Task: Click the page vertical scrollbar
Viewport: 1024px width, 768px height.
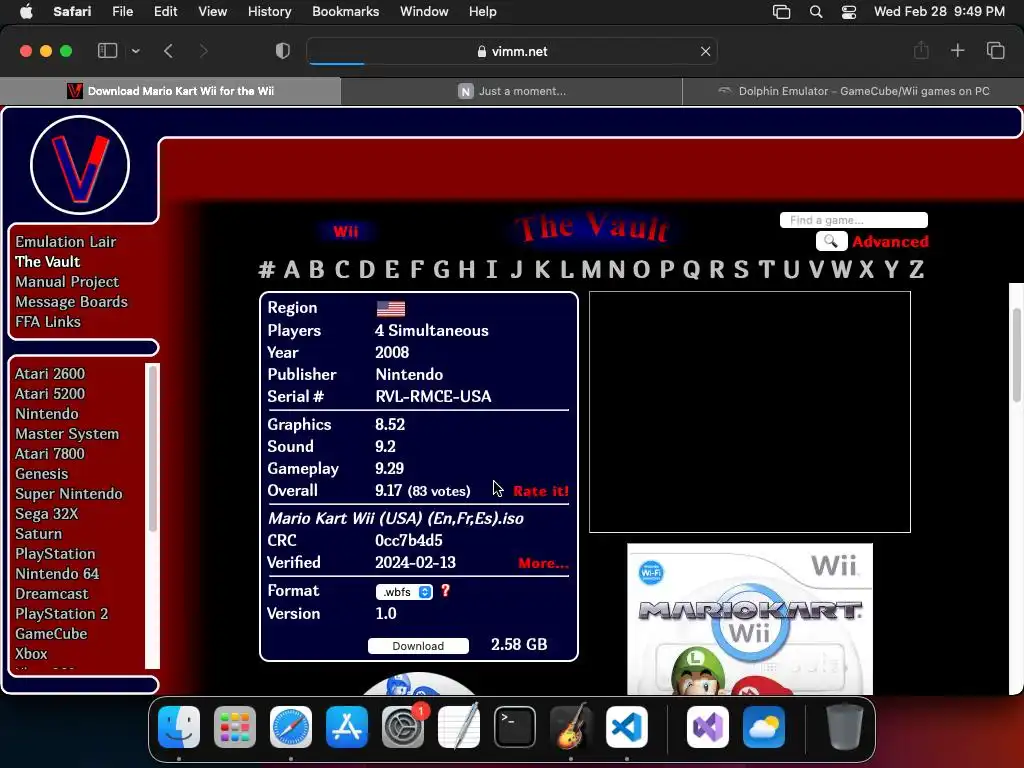Action: click(x=1017, y=355)
